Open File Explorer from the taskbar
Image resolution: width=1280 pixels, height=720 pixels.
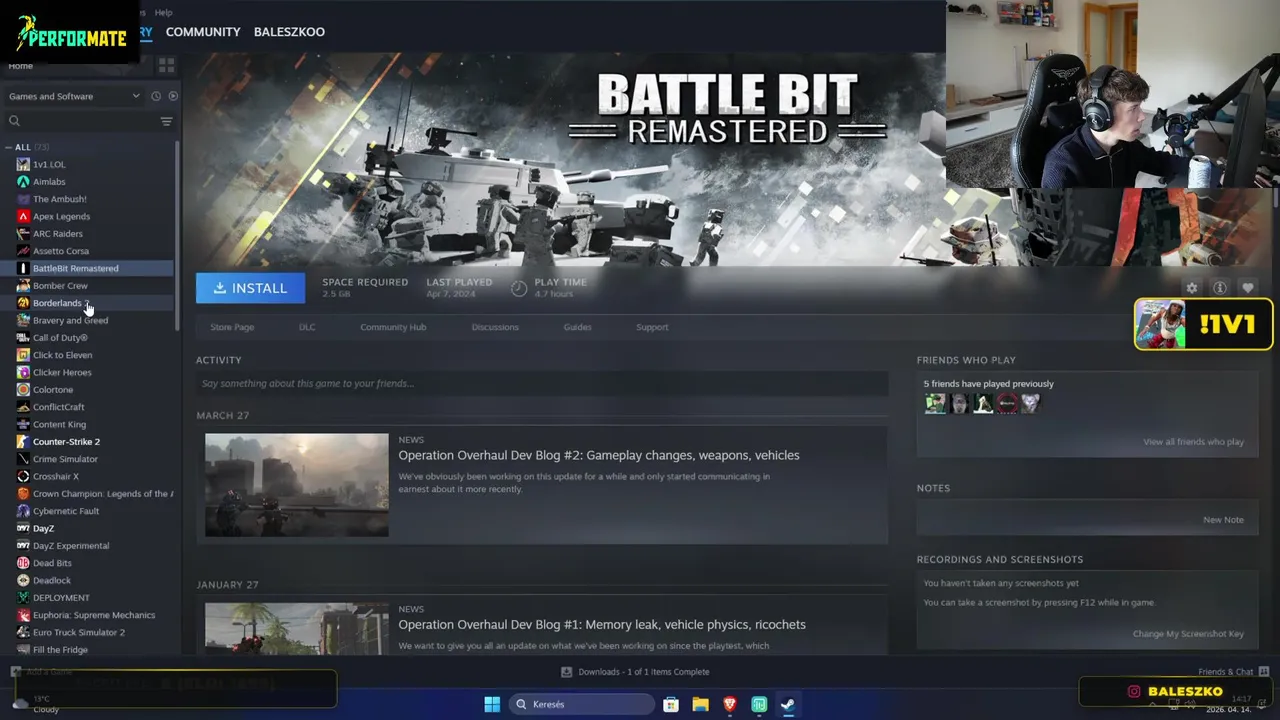[x=701, y=704]
